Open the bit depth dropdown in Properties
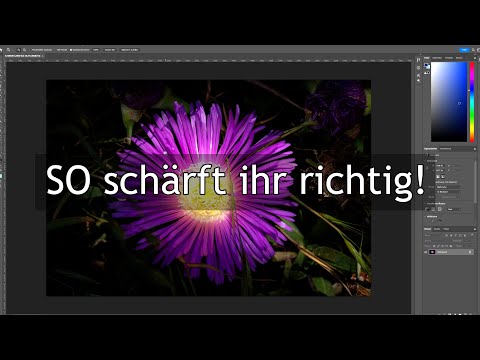The height and width of the screenshot is (360, 480). 448,192
